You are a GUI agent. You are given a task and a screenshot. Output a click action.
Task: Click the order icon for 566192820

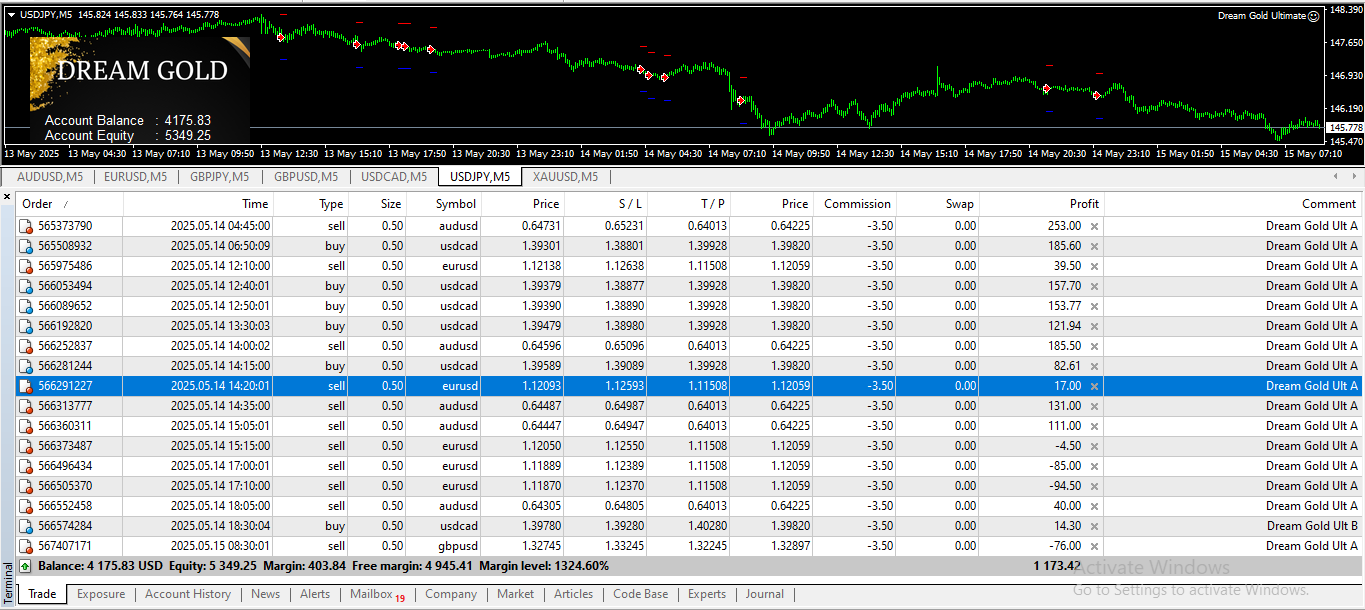coord(26,326)
